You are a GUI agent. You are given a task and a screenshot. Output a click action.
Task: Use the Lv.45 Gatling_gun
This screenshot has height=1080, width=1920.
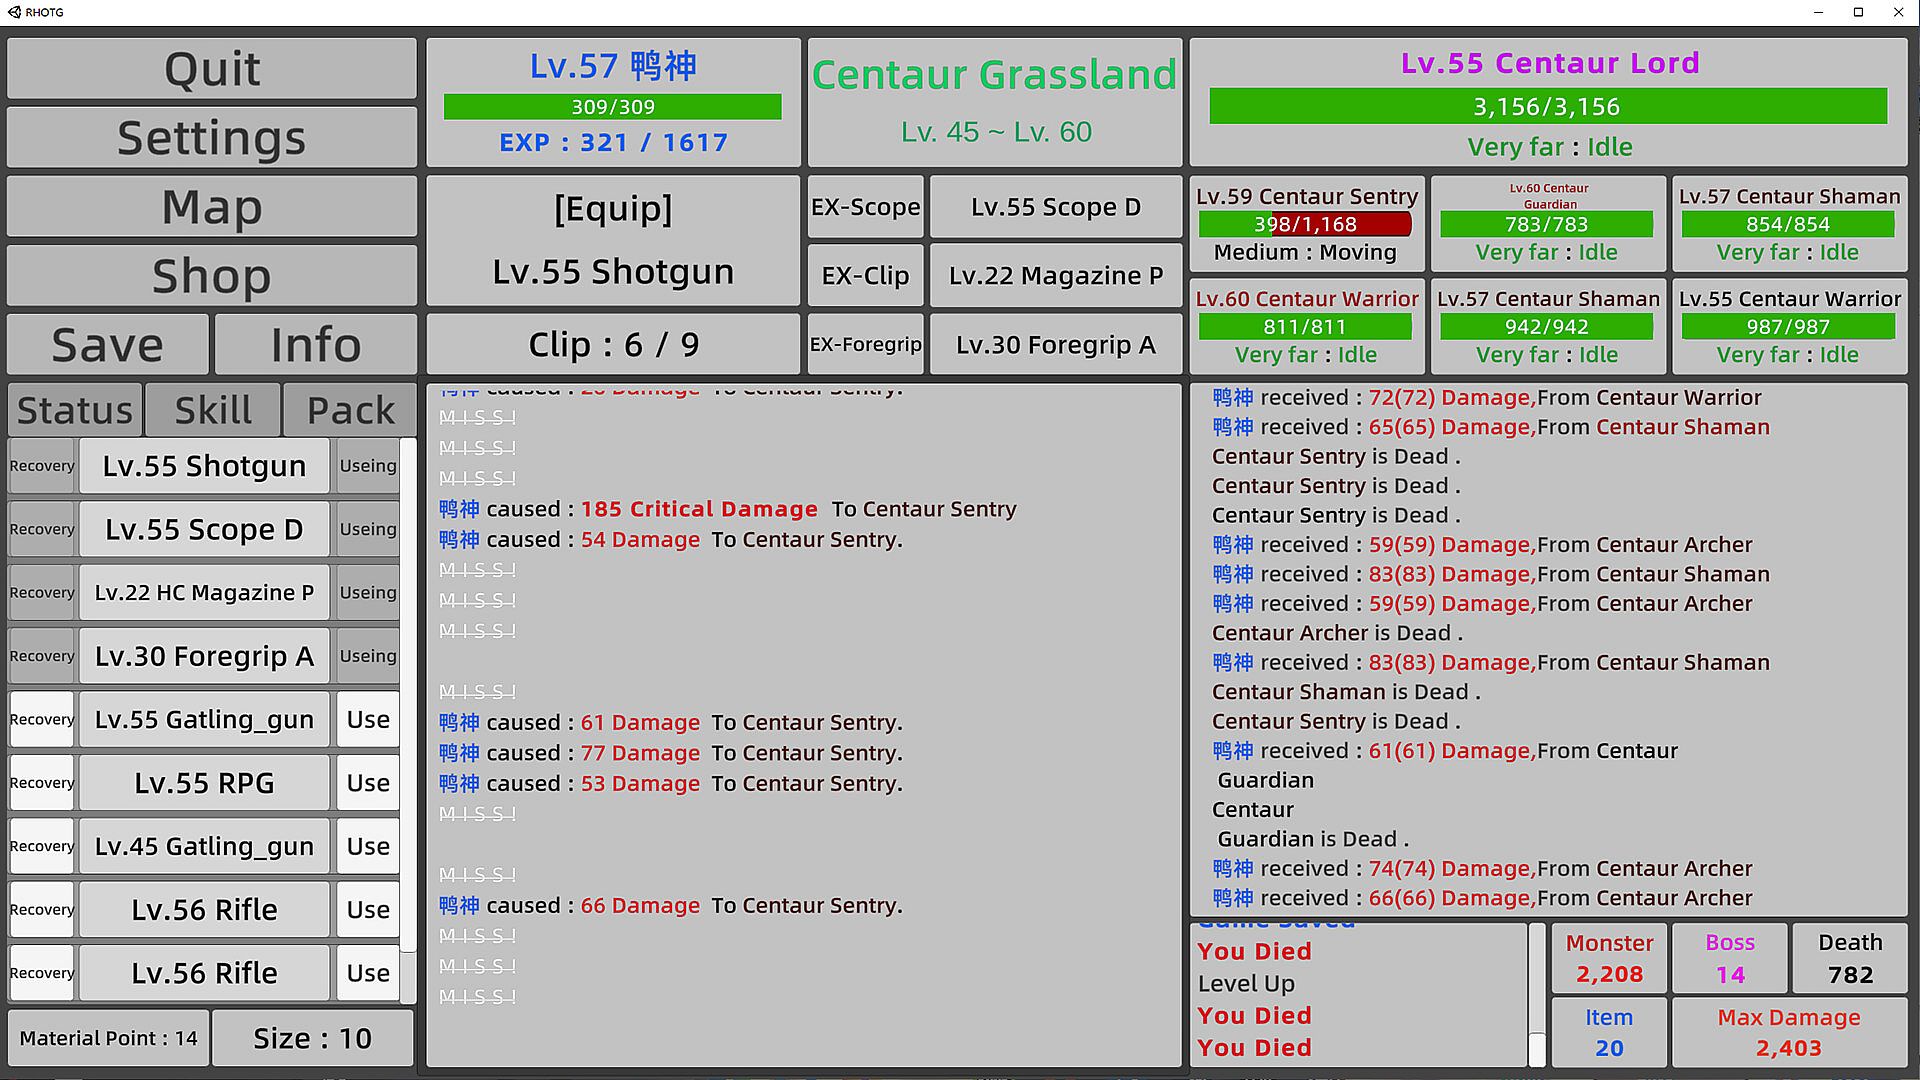tap(367, 846)
